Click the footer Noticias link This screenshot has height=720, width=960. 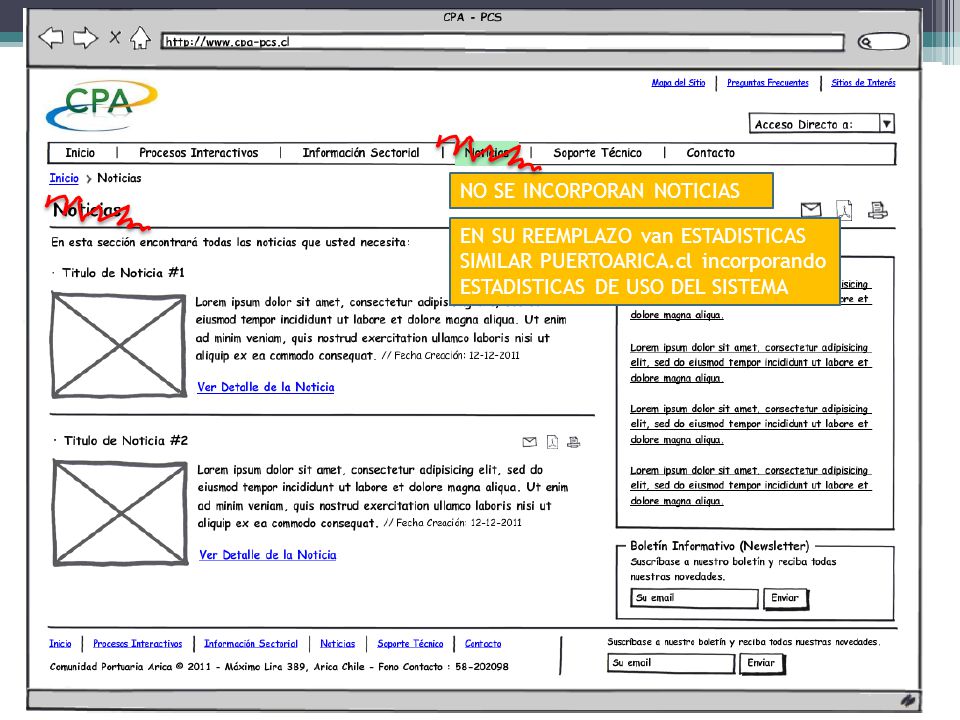coord(338,643)
